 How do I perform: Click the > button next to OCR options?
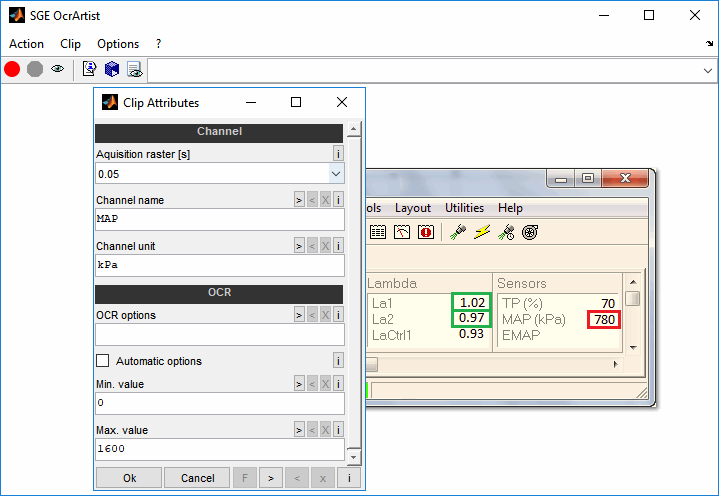click(299, 315)
